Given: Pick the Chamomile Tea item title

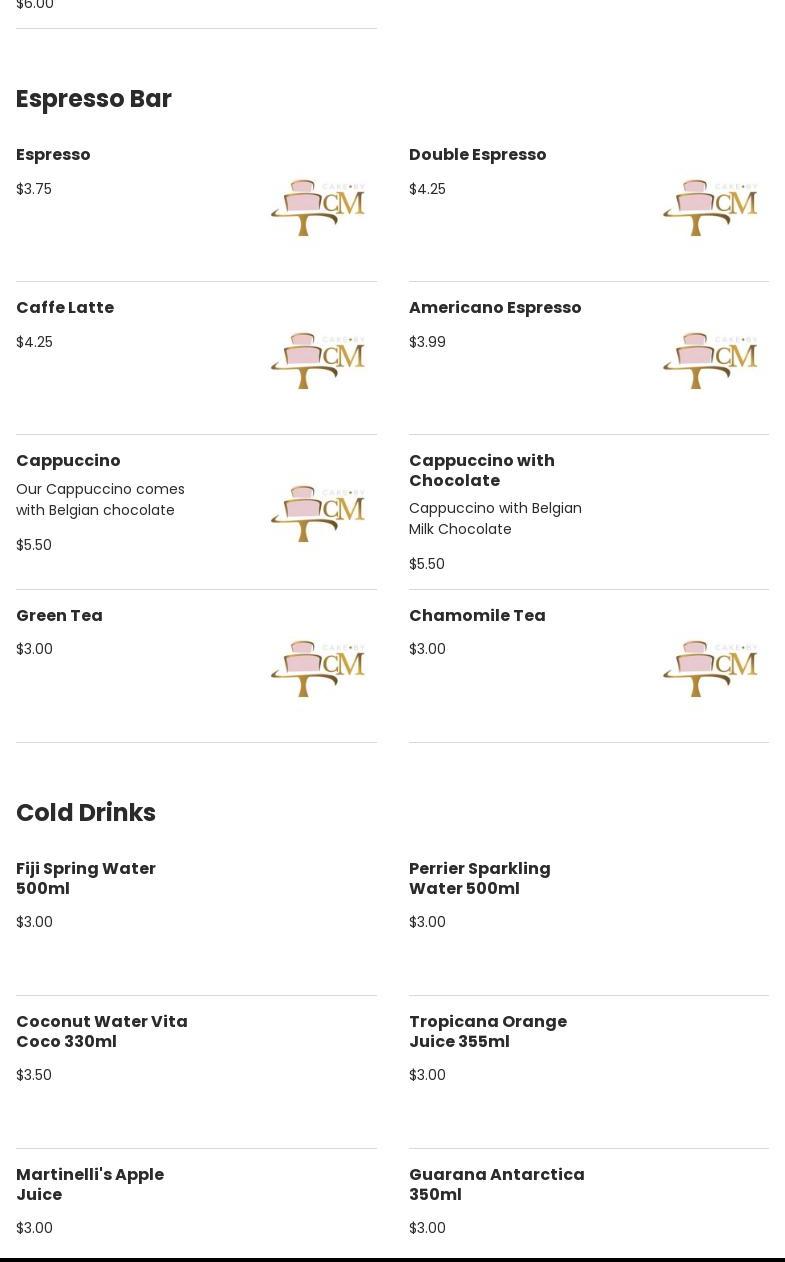Looking at the screenshot, I should (477, 616).
